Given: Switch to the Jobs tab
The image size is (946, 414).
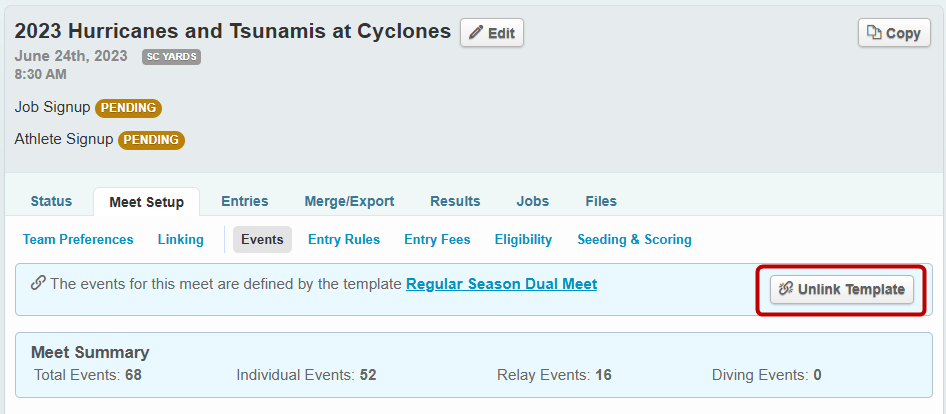Looking at the screenshot, I should coord(532,201).
